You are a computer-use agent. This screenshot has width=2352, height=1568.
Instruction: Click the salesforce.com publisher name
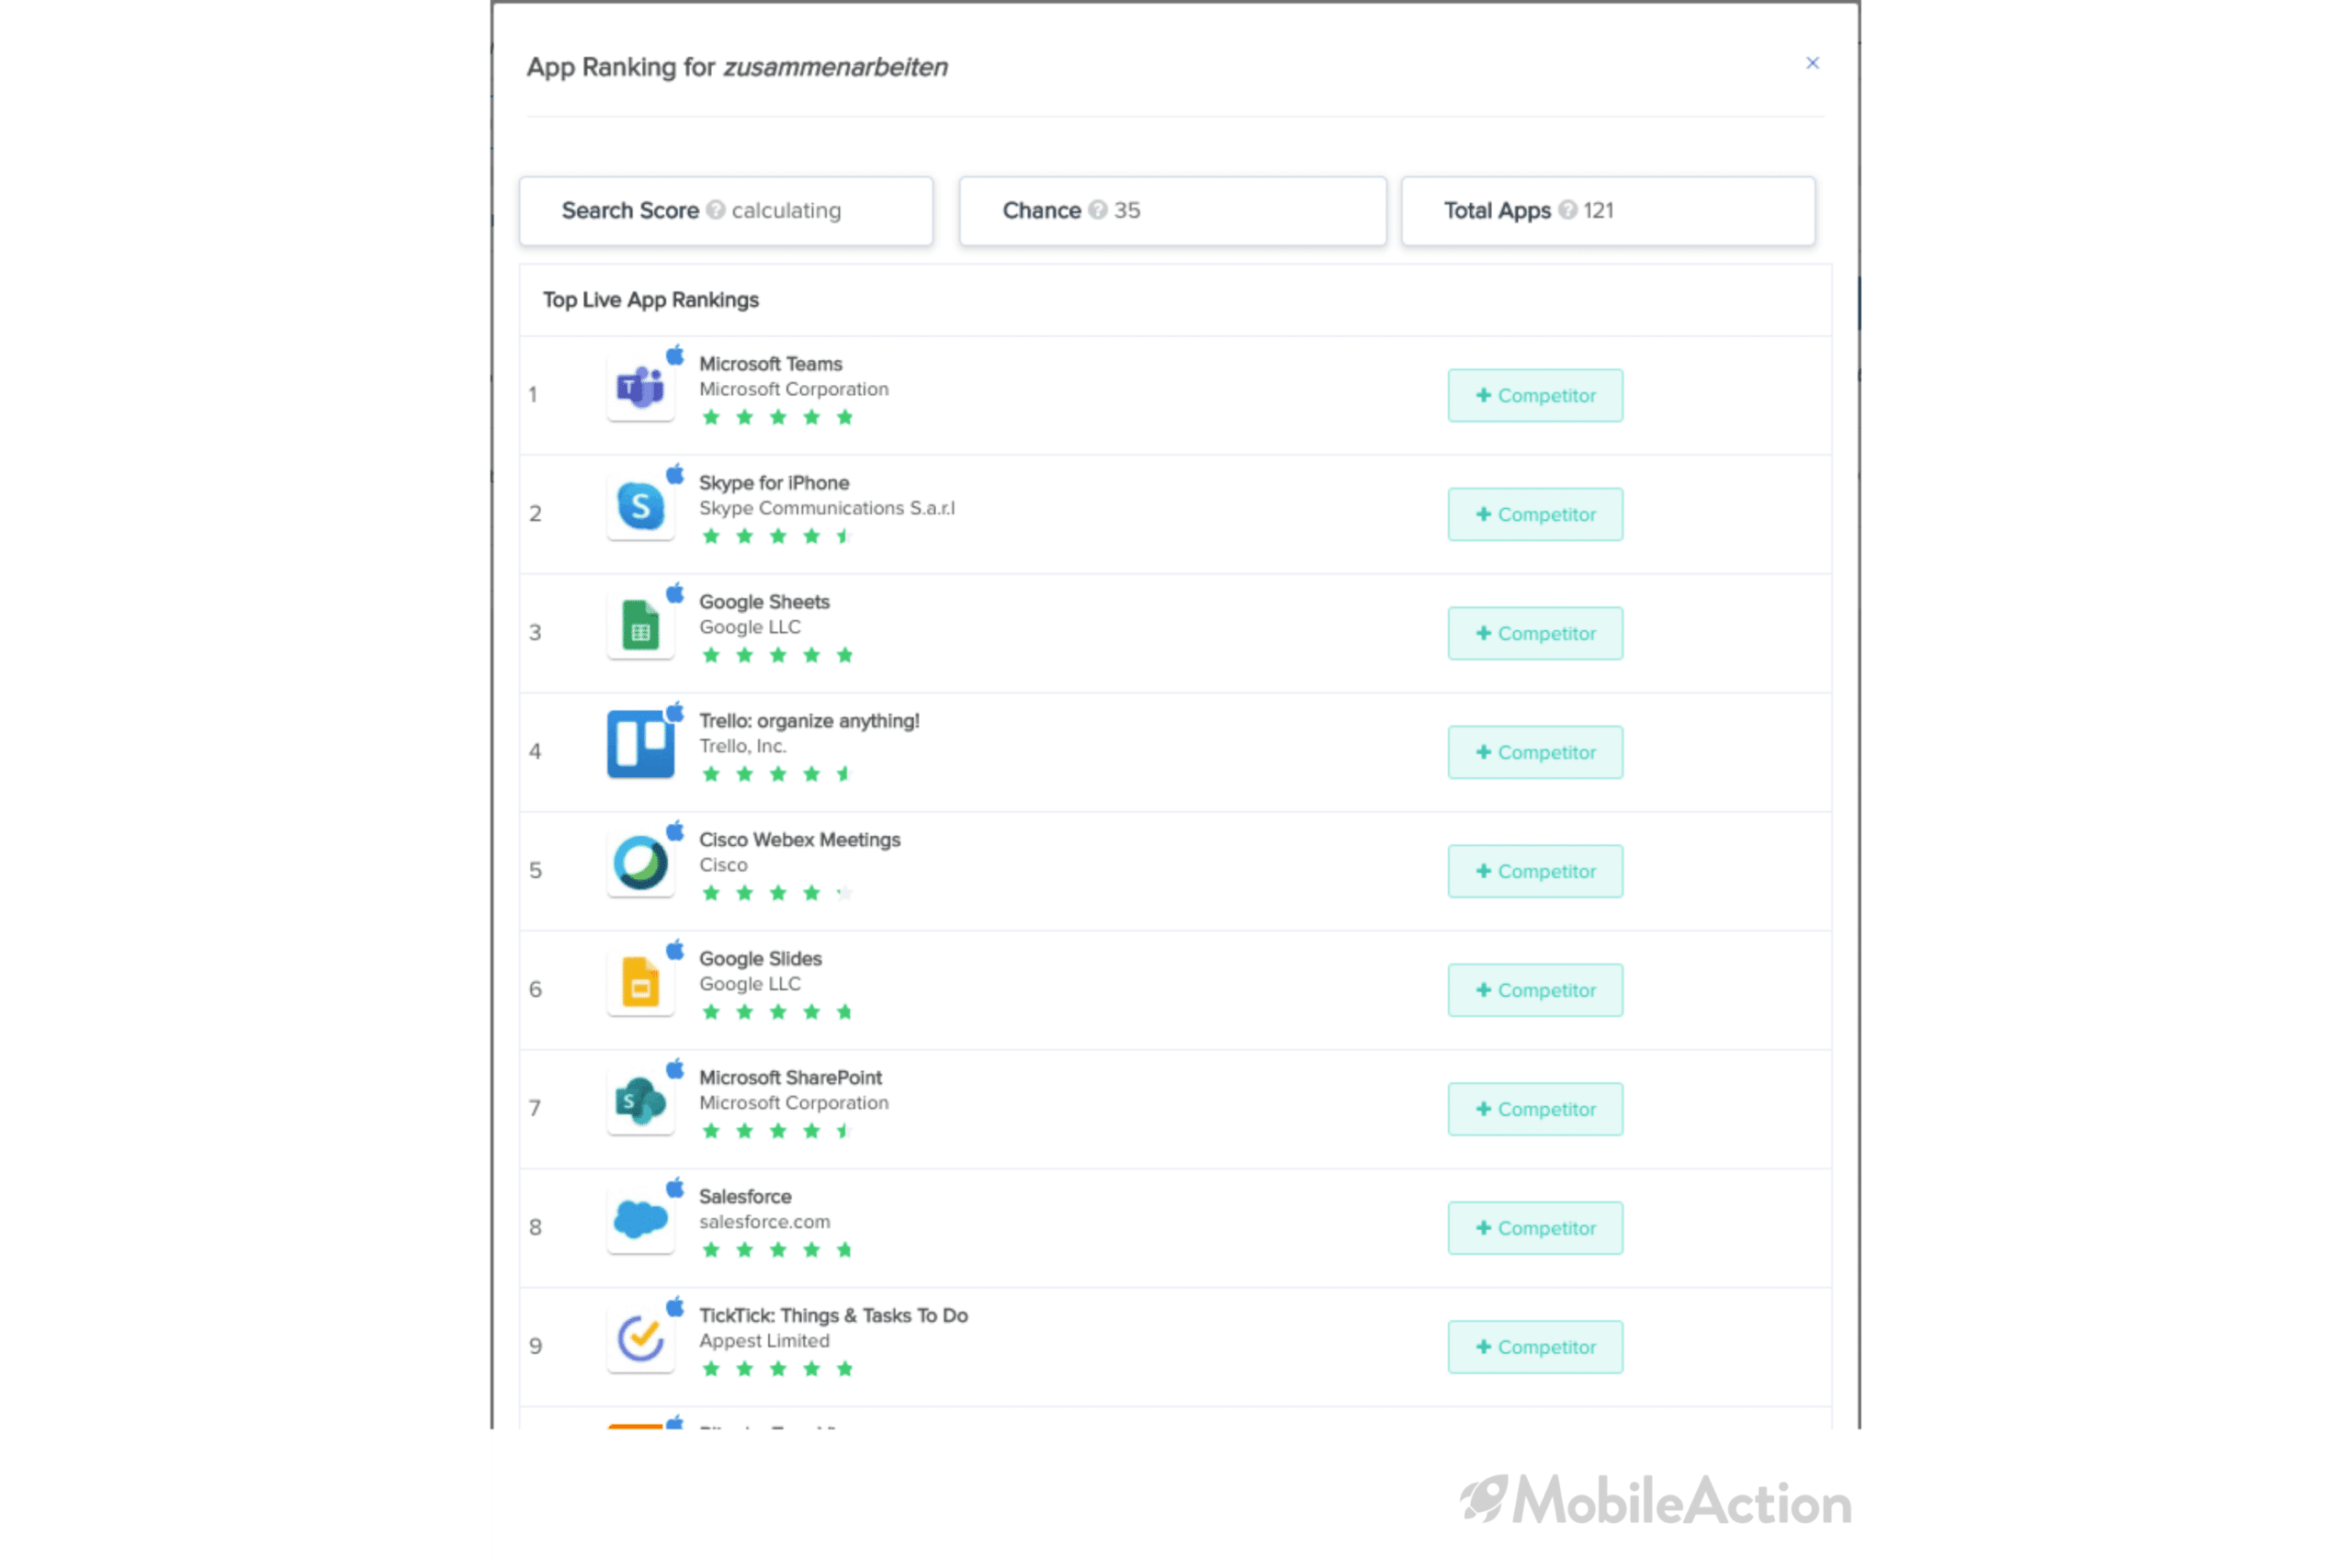click(764, 1222)
